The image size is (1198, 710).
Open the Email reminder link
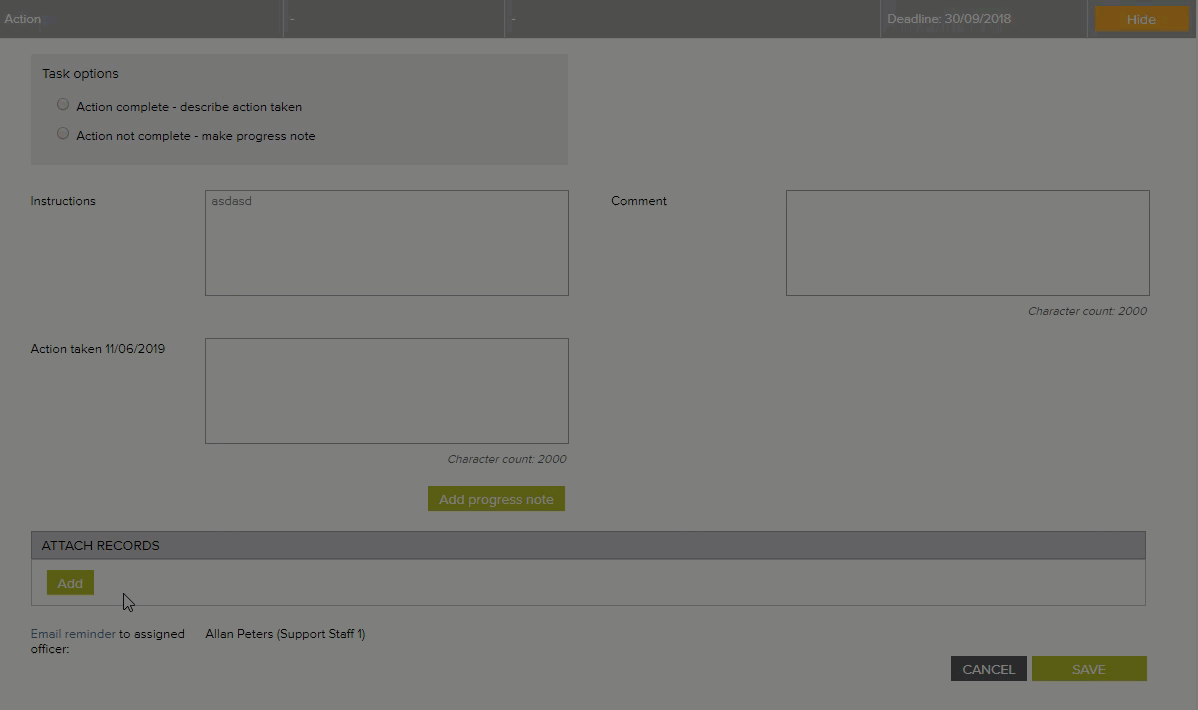tap(73, 634)
